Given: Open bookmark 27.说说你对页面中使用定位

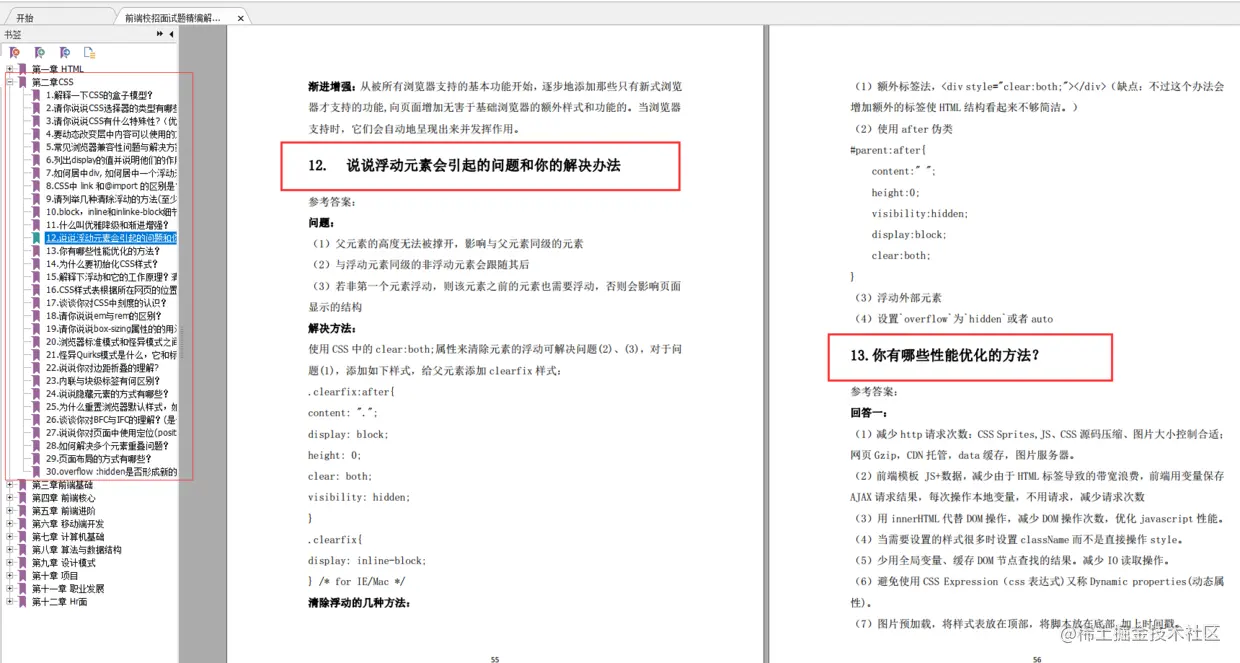Looking at the screenshot, I should click(x=112, y=432).
